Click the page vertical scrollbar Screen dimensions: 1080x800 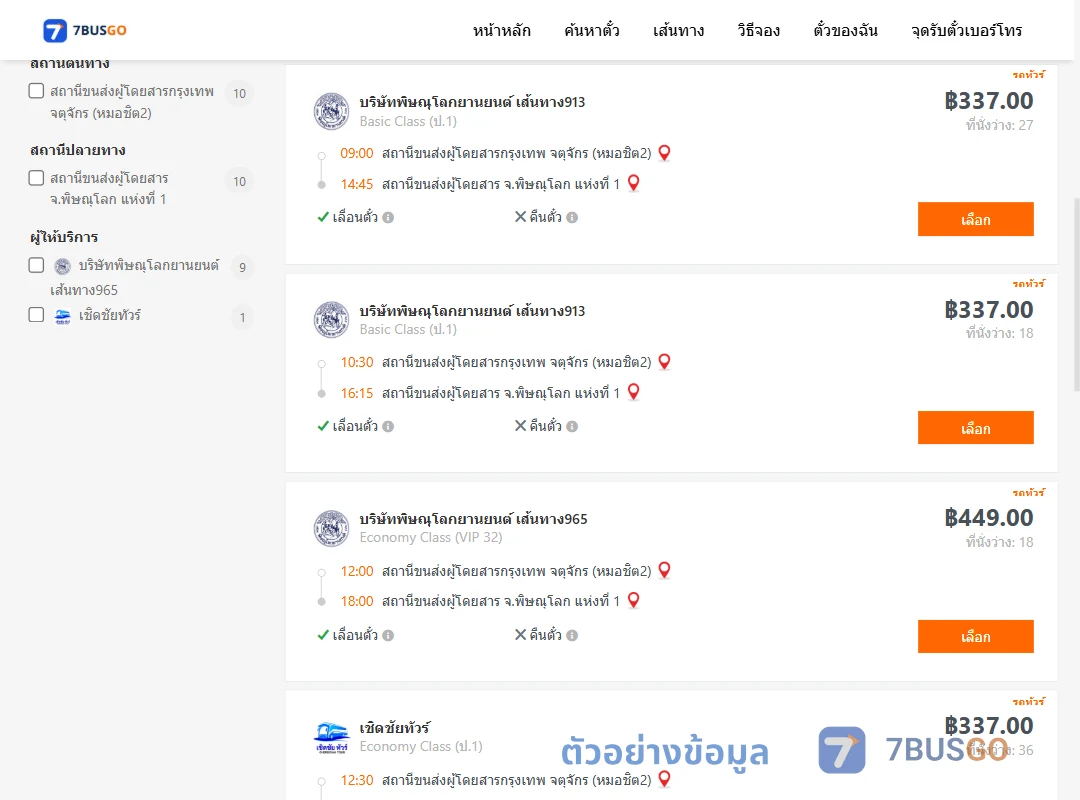(x=1077, y=295)
